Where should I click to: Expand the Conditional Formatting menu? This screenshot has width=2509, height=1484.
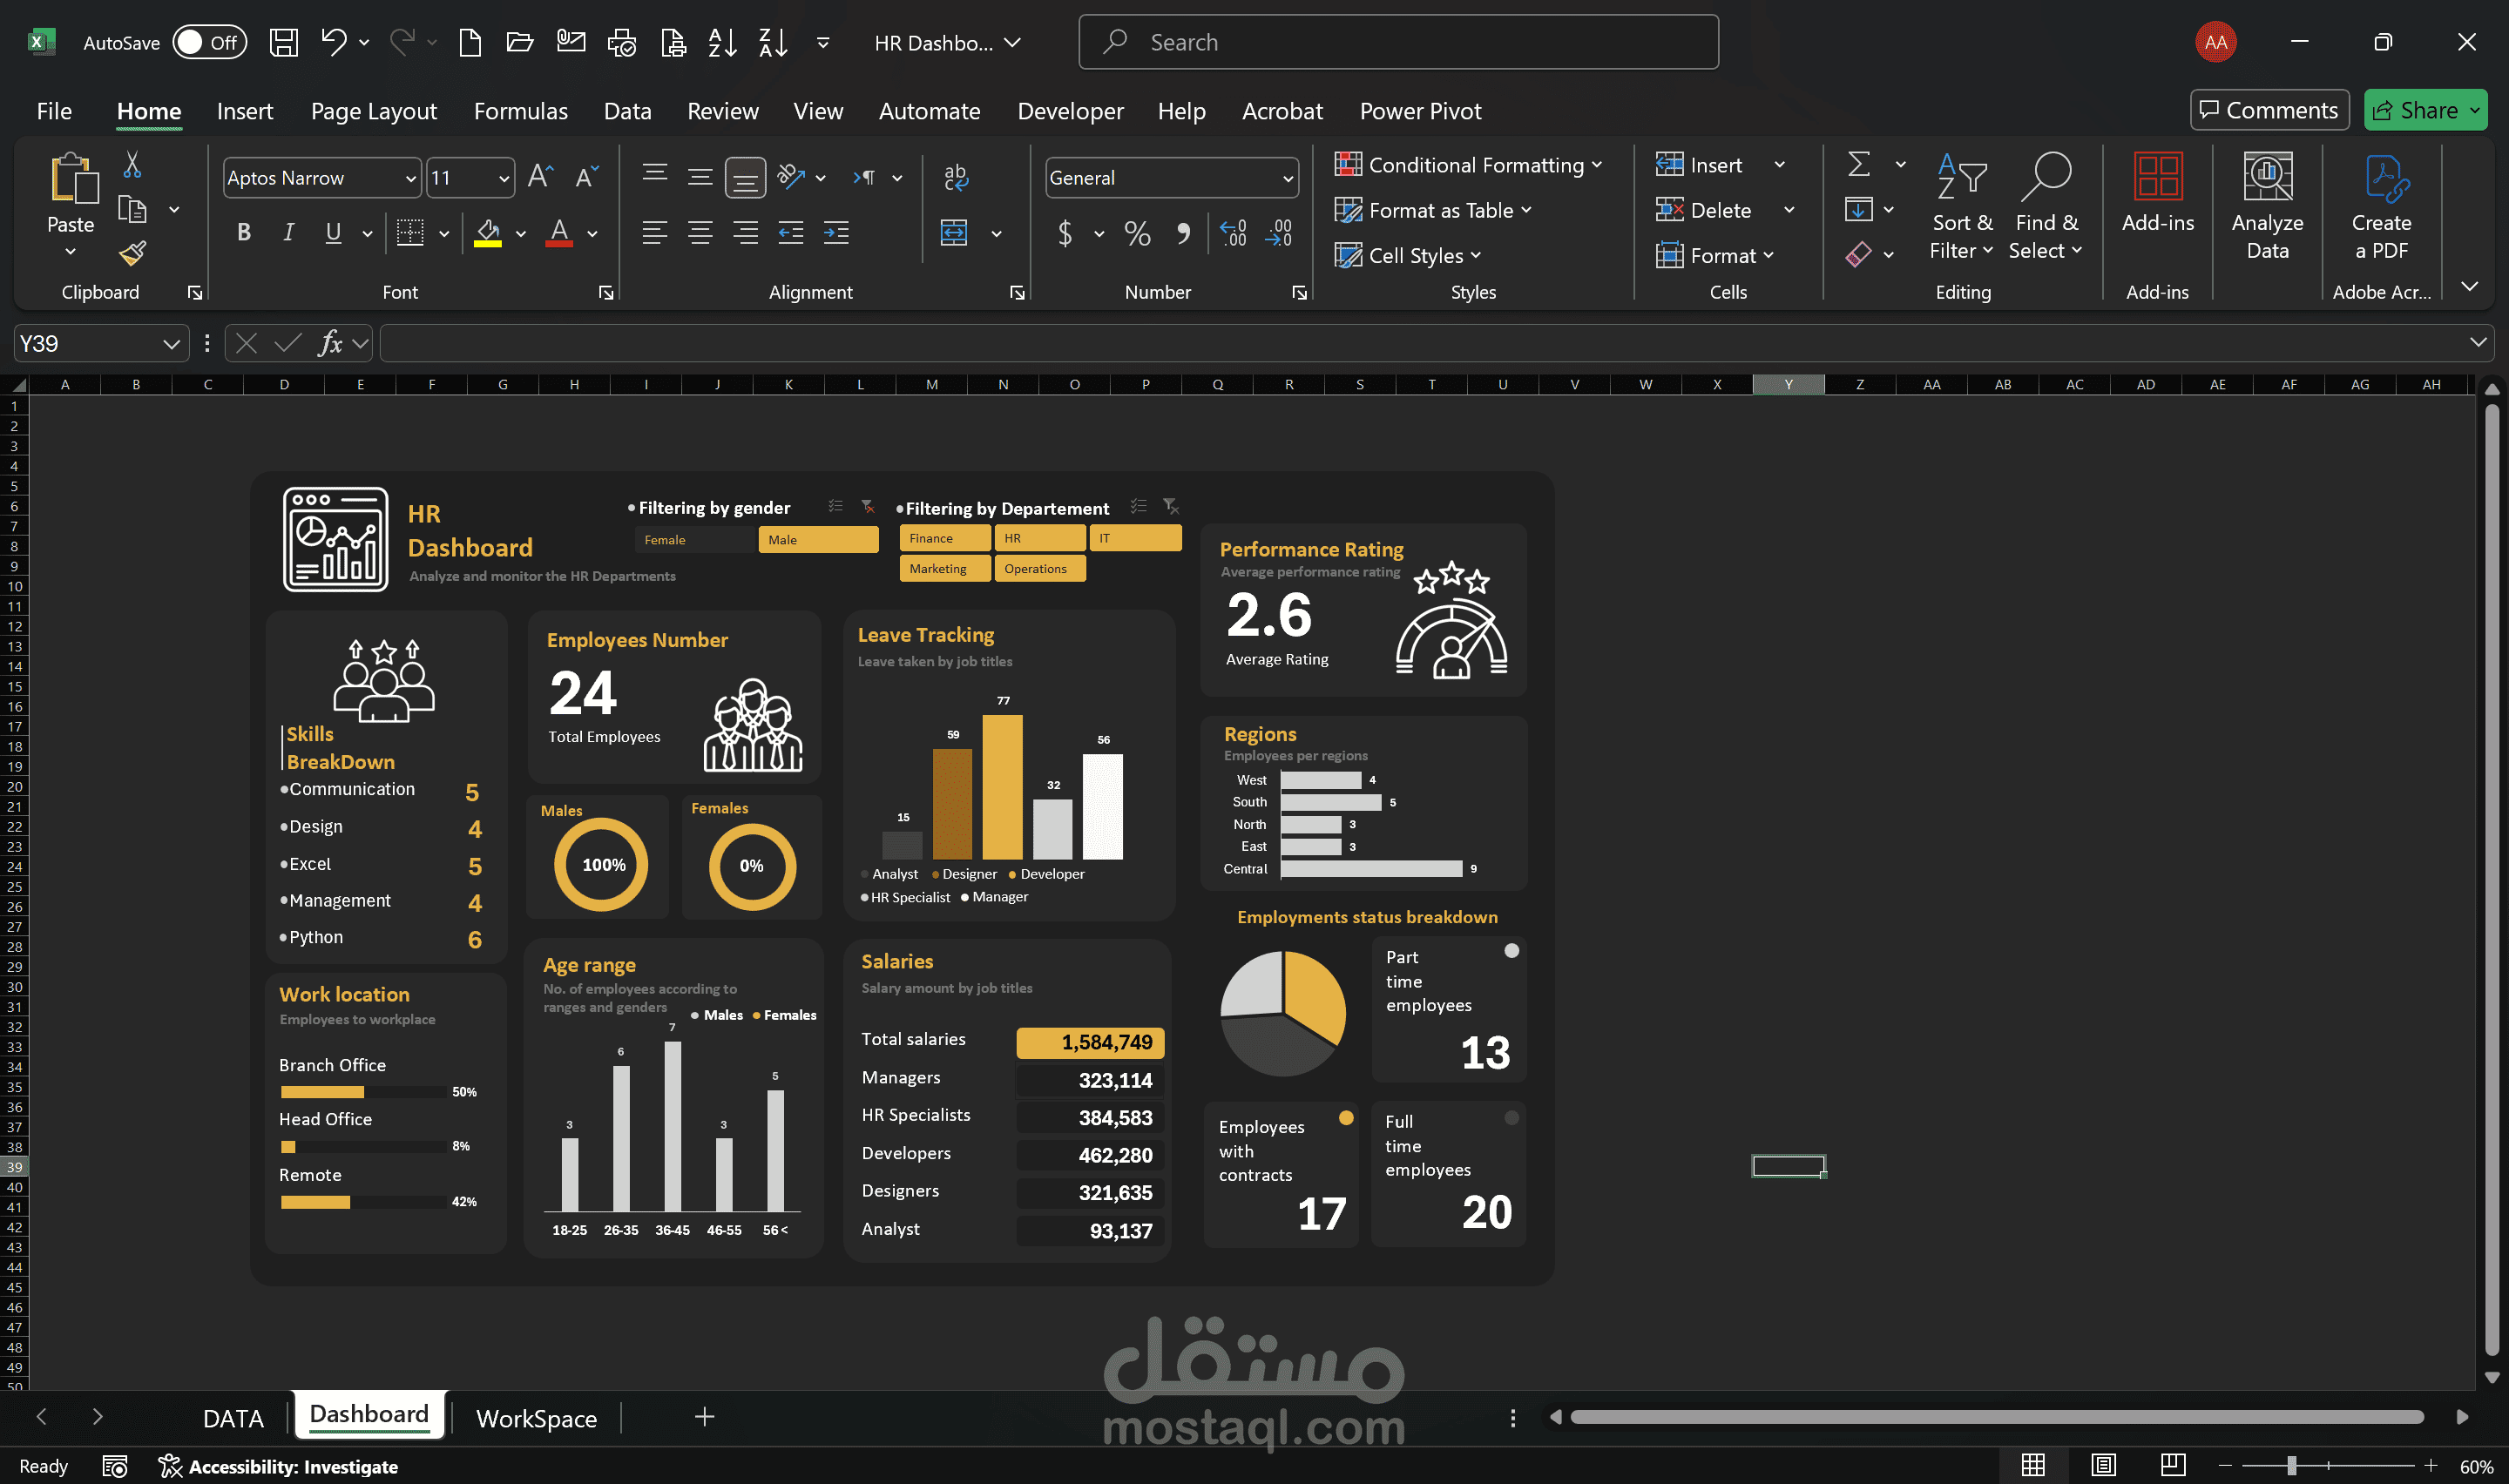(1468, 165)
